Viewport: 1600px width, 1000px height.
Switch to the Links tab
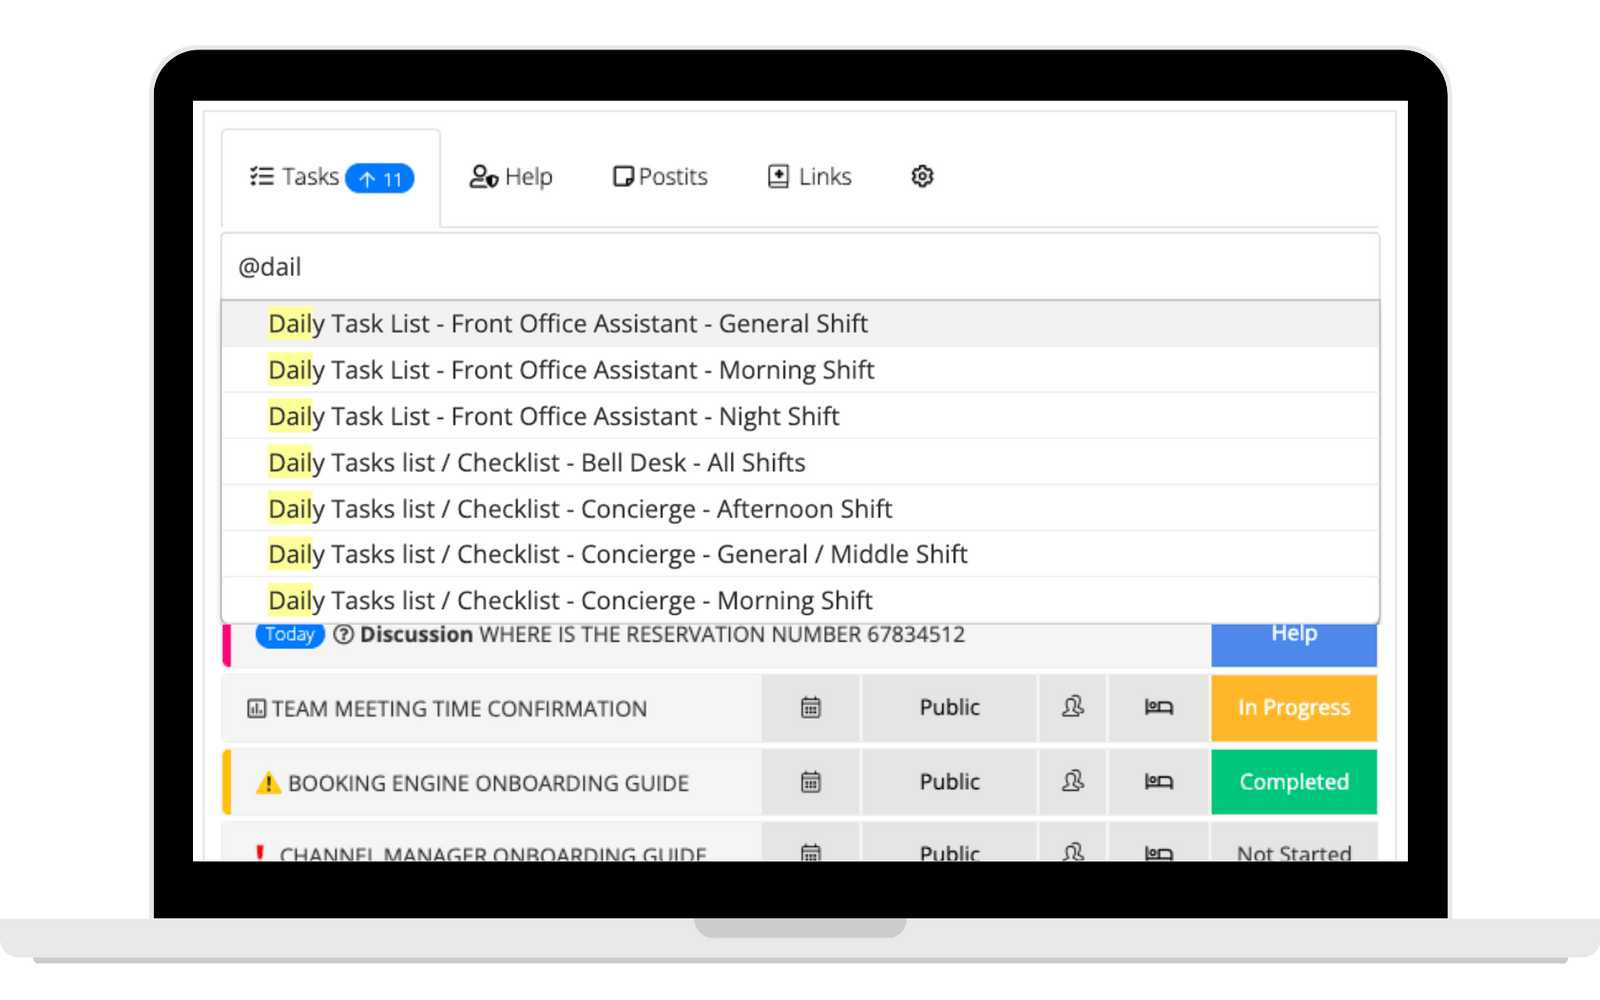click(x=810, y=177)
